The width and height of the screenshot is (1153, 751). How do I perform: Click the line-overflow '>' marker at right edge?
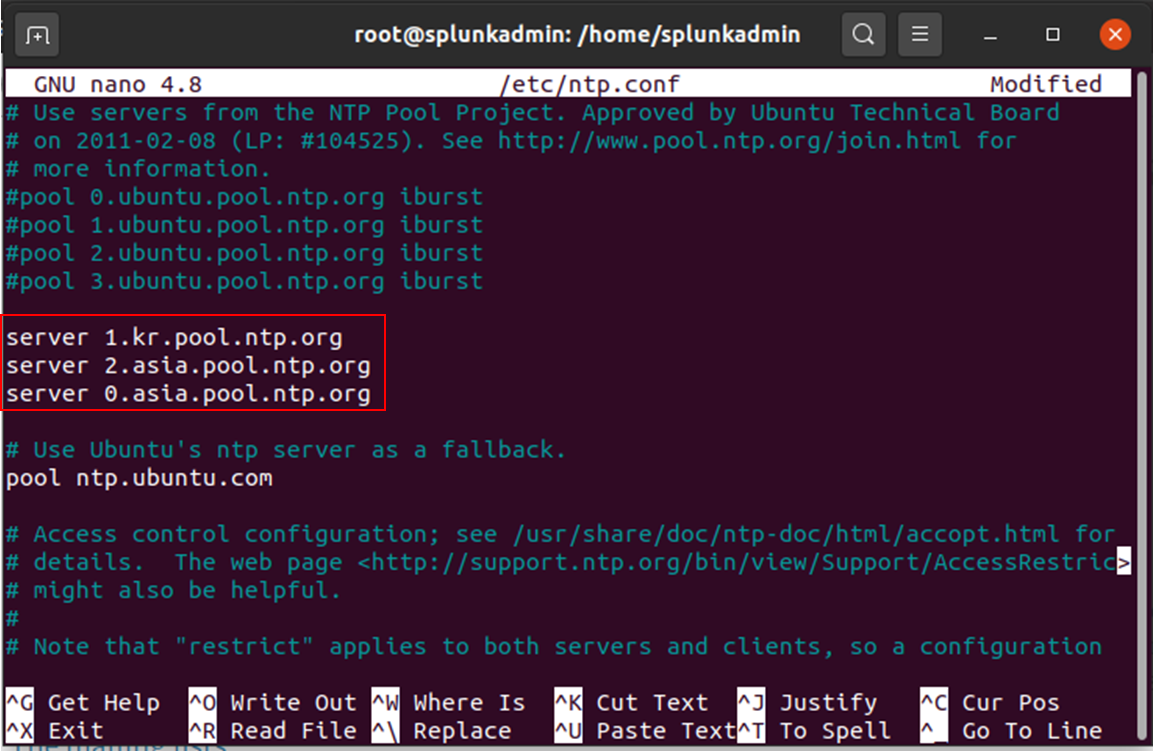coord(1124,563)
